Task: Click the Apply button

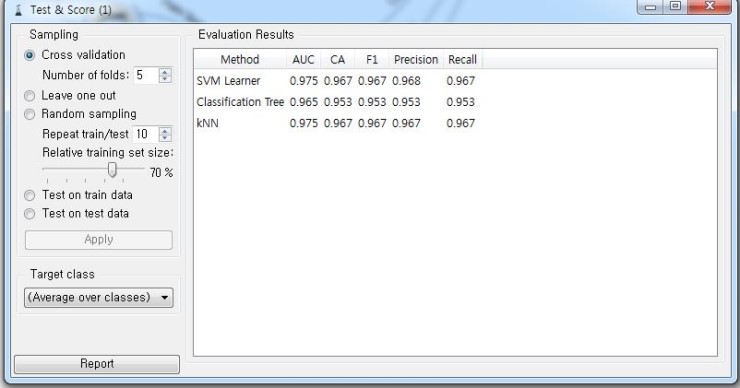Action: point(99,240)
